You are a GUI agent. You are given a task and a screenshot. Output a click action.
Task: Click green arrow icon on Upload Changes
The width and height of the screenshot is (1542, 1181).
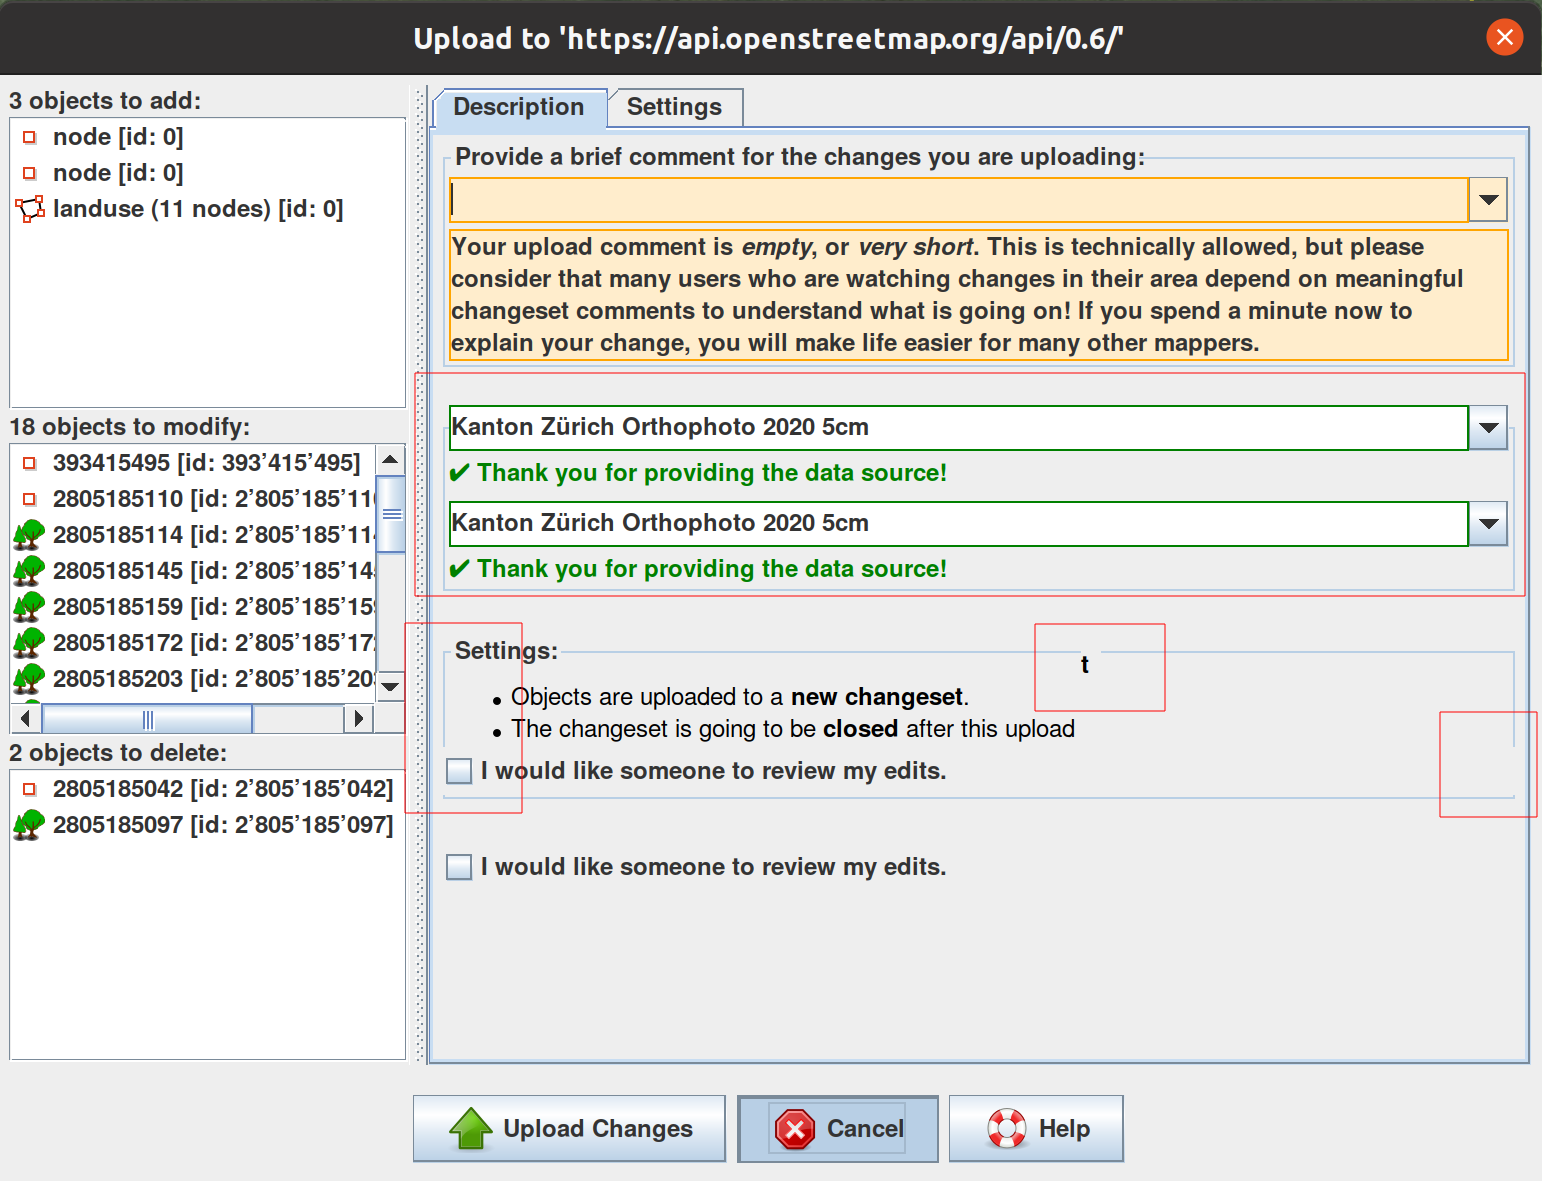coord(471,1129)
